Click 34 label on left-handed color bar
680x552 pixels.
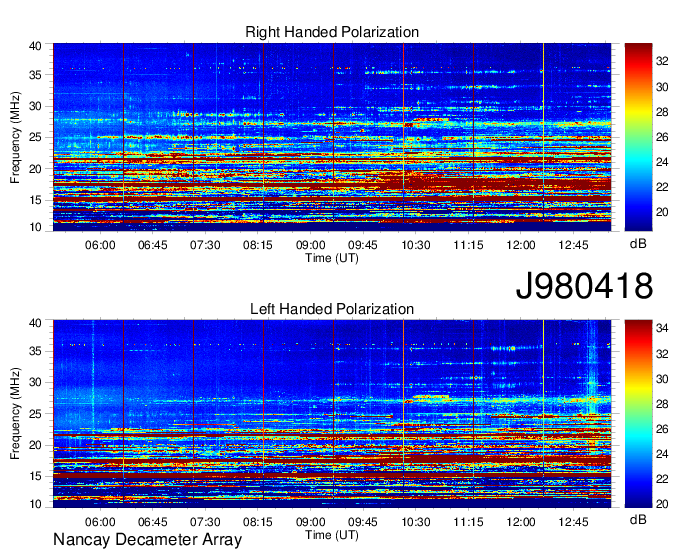(662, 329)
